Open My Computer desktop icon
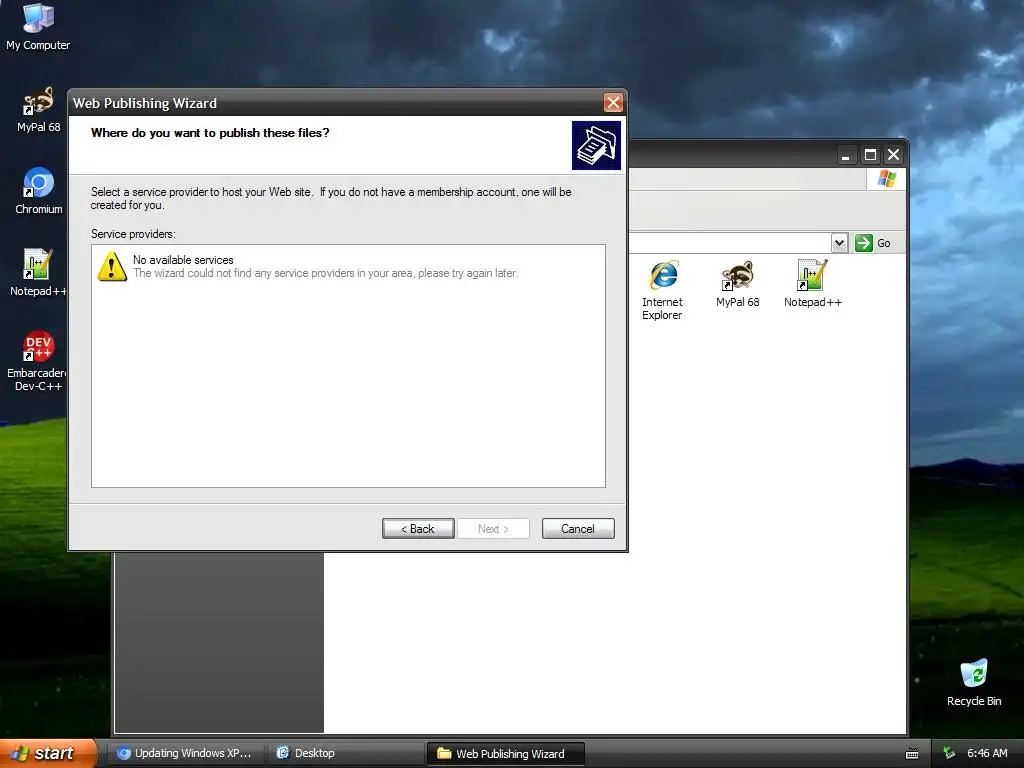The height and width of the screenshot is (768, 1024). click(38, 26)
